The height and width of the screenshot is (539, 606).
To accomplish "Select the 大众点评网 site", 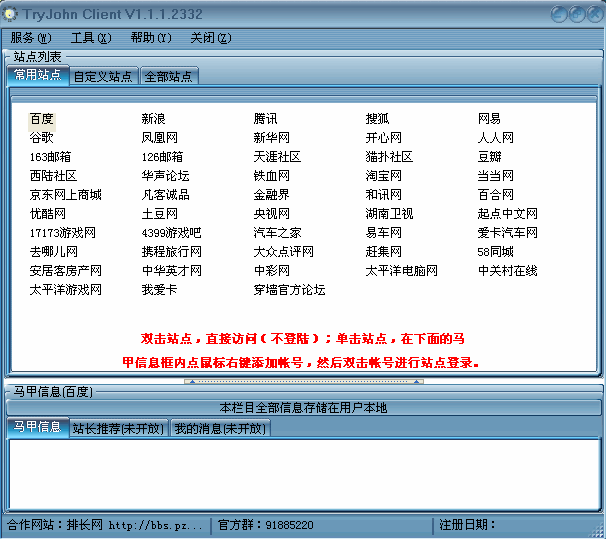I will coord(284,252).
